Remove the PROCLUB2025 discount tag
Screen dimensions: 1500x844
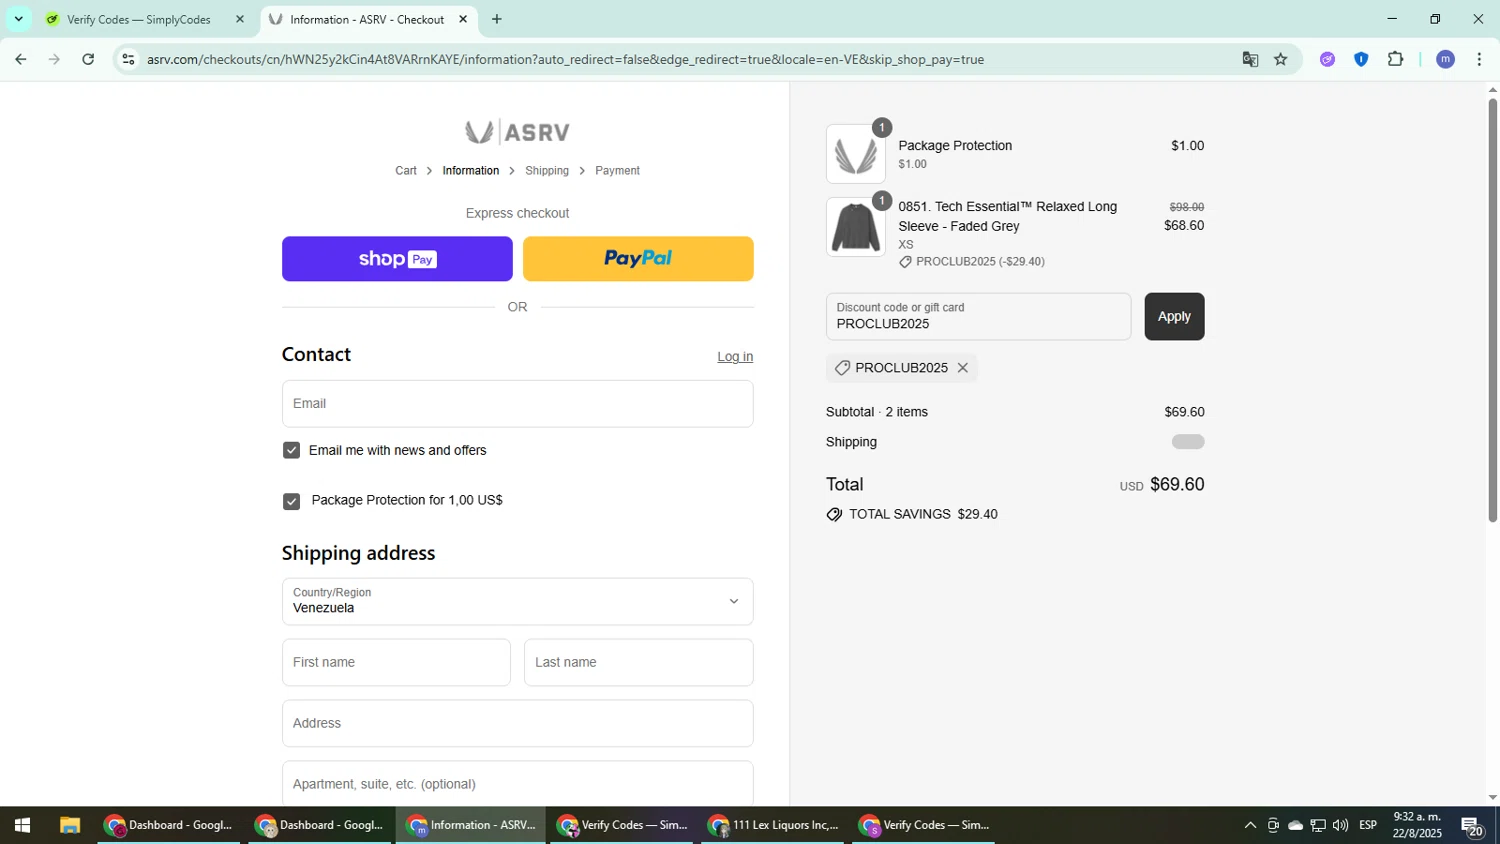[x=962, y=368]
